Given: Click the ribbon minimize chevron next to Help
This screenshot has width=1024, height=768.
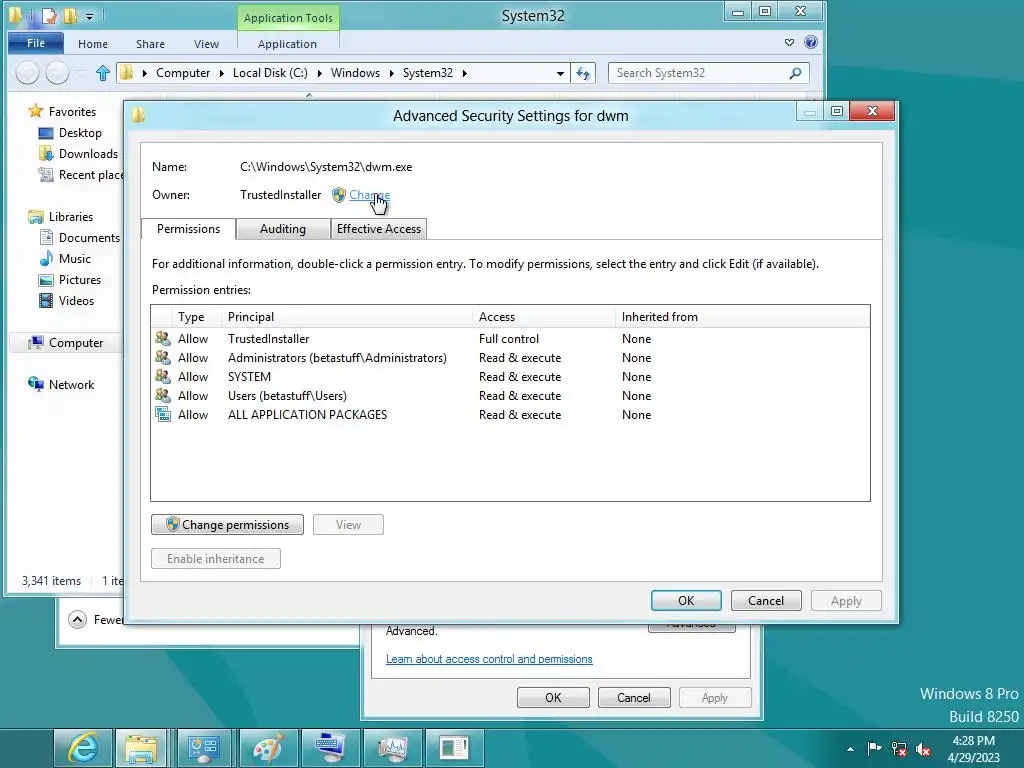Looking at the screenshot, I should pos(790,42).
